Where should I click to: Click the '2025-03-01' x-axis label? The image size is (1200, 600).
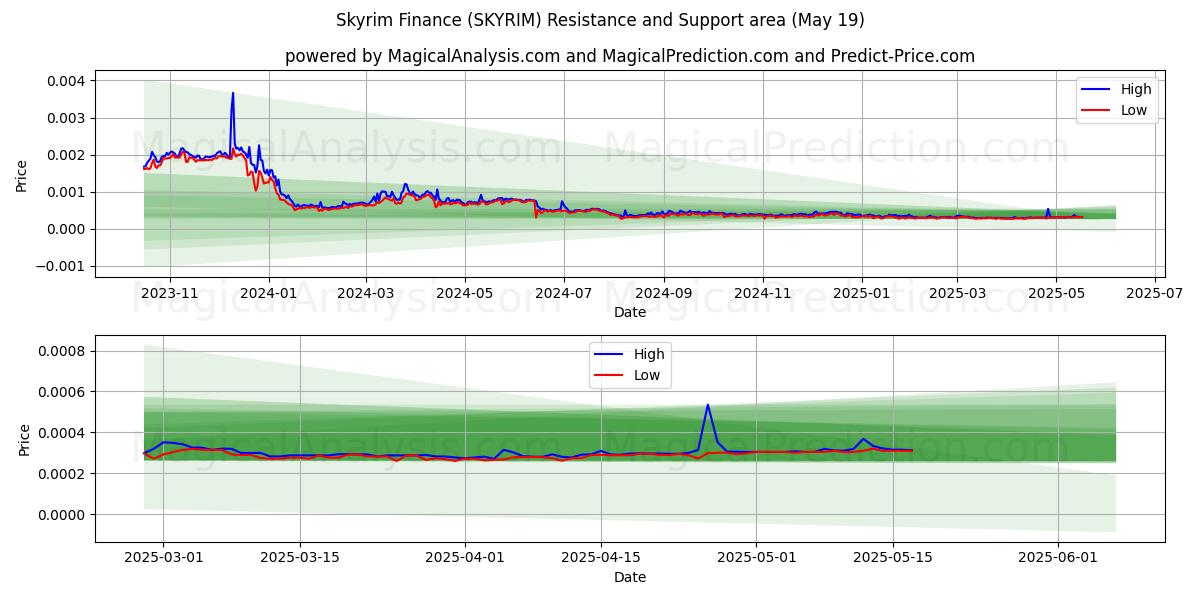tap(164, 560)
